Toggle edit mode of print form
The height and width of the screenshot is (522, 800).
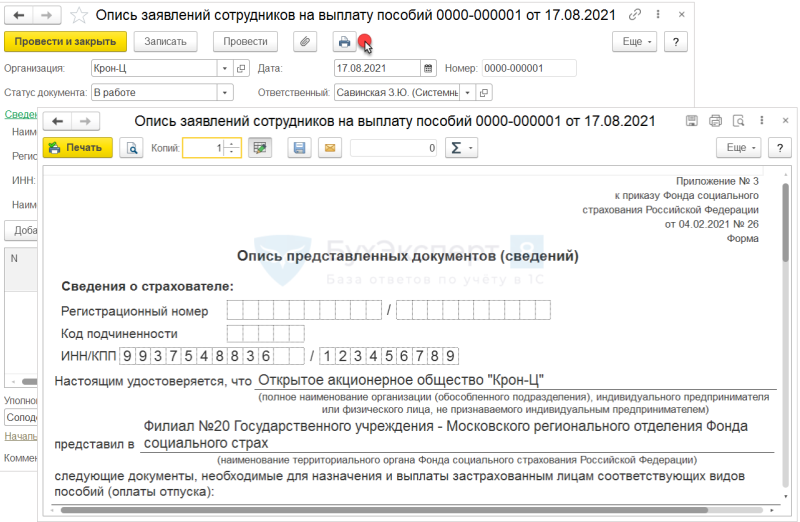tap(260, 148)
